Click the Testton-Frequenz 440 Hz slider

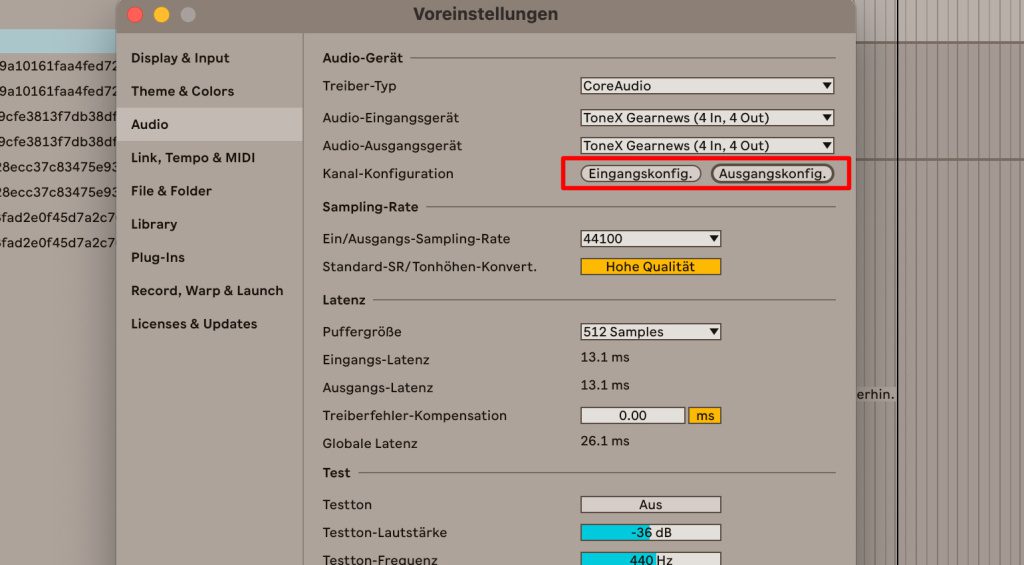[x=650, y=559]
